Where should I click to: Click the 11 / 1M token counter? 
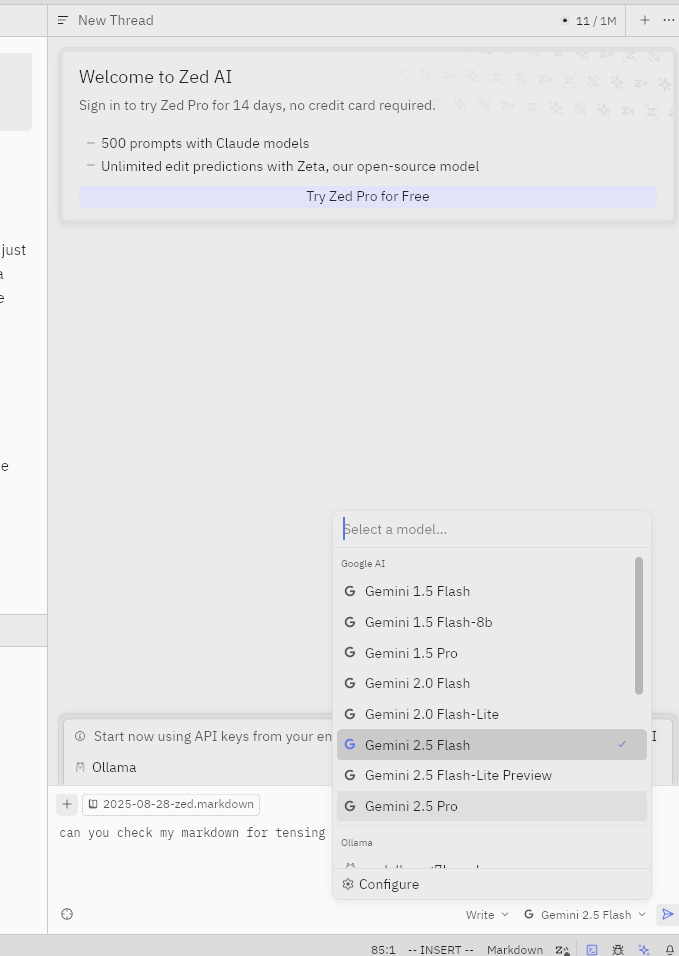595,21
